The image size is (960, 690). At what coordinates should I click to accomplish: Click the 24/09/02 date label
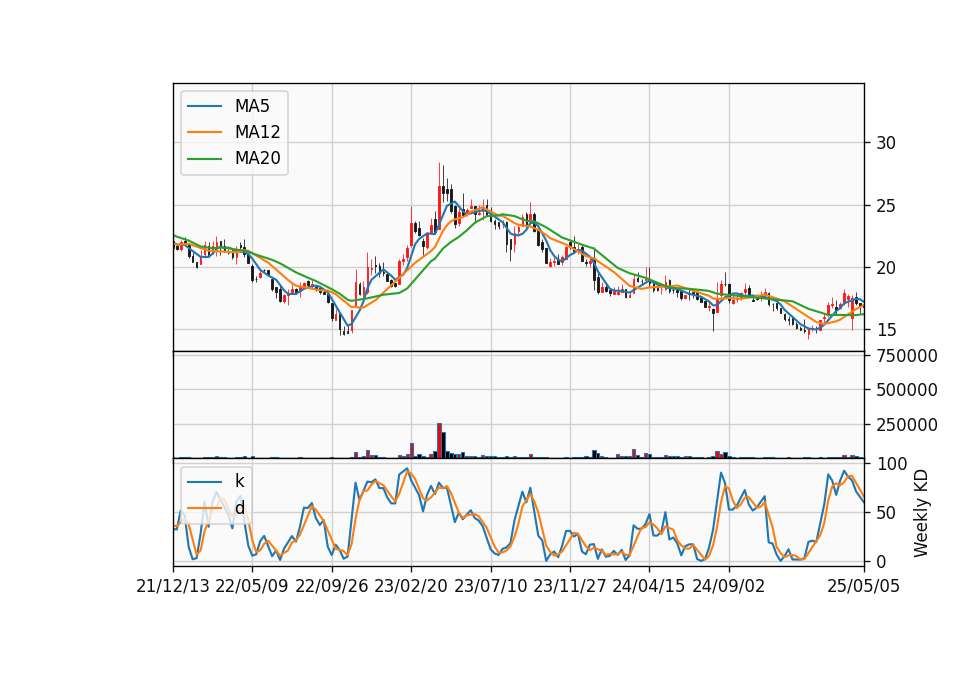click(x=729, y=587)
